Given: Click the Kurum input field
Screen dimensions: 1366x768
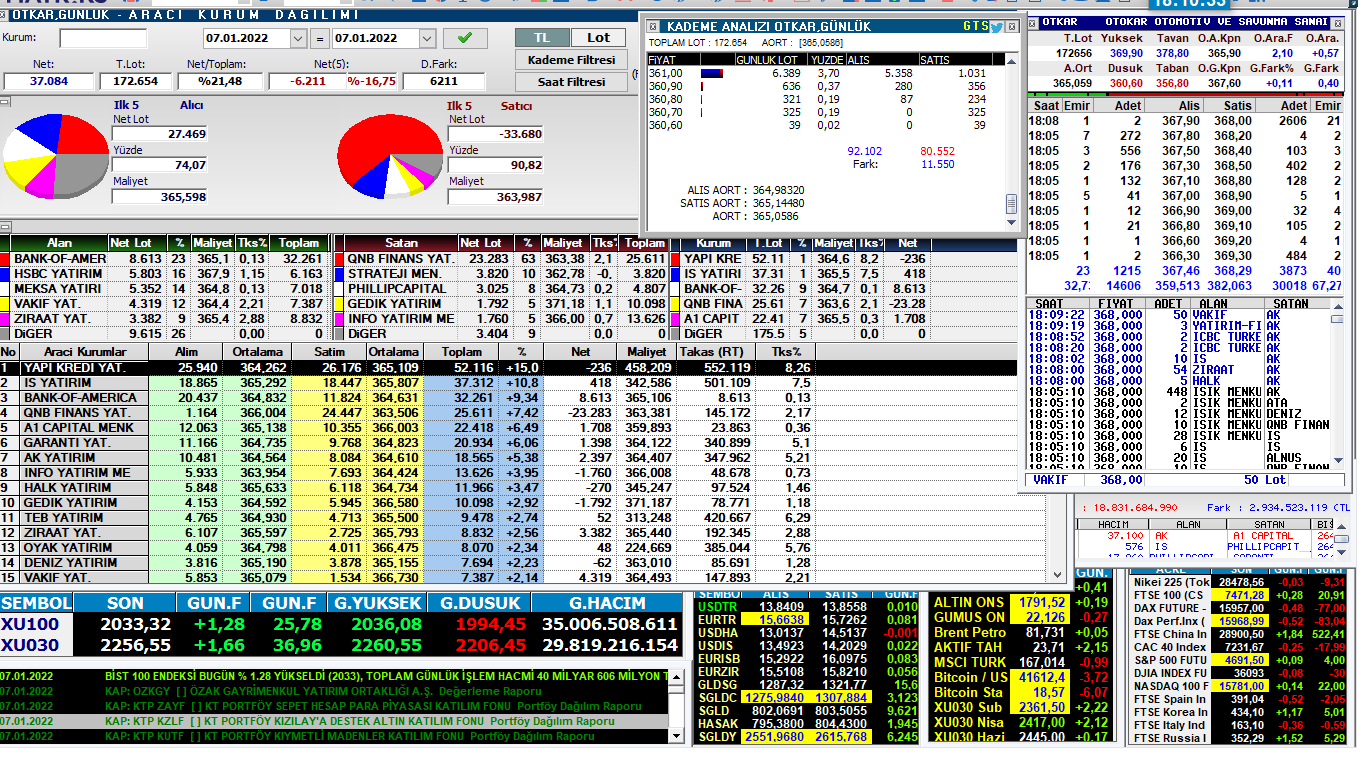Looking at the screenshot, I should [x=103, y=38].
